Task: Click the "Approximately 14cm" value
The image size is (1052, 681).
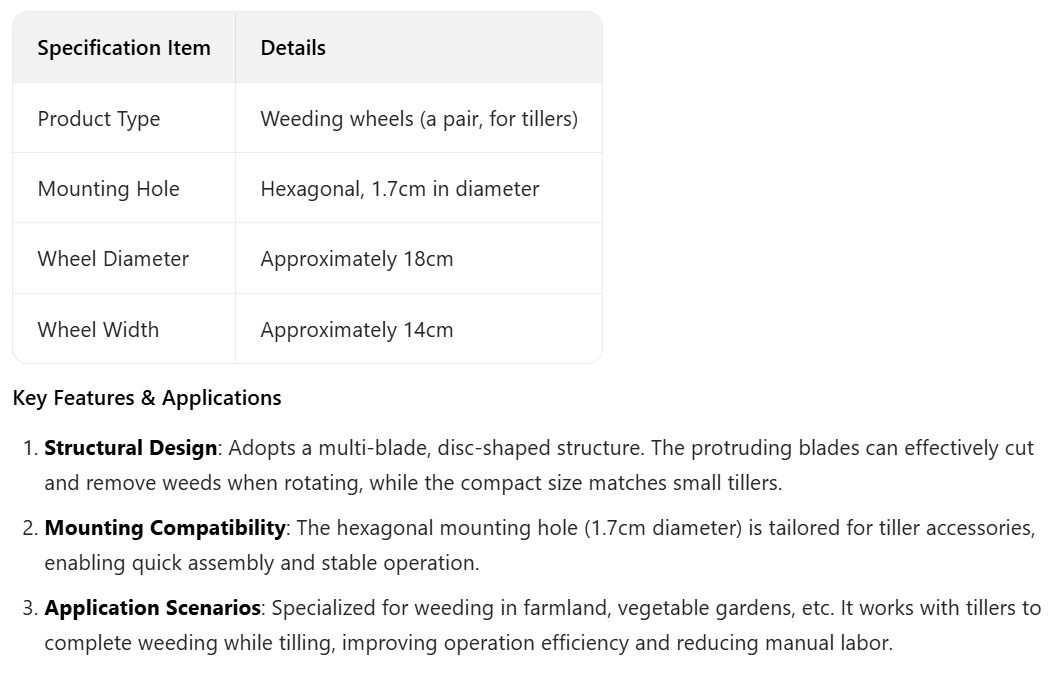Action: point(356,330)
